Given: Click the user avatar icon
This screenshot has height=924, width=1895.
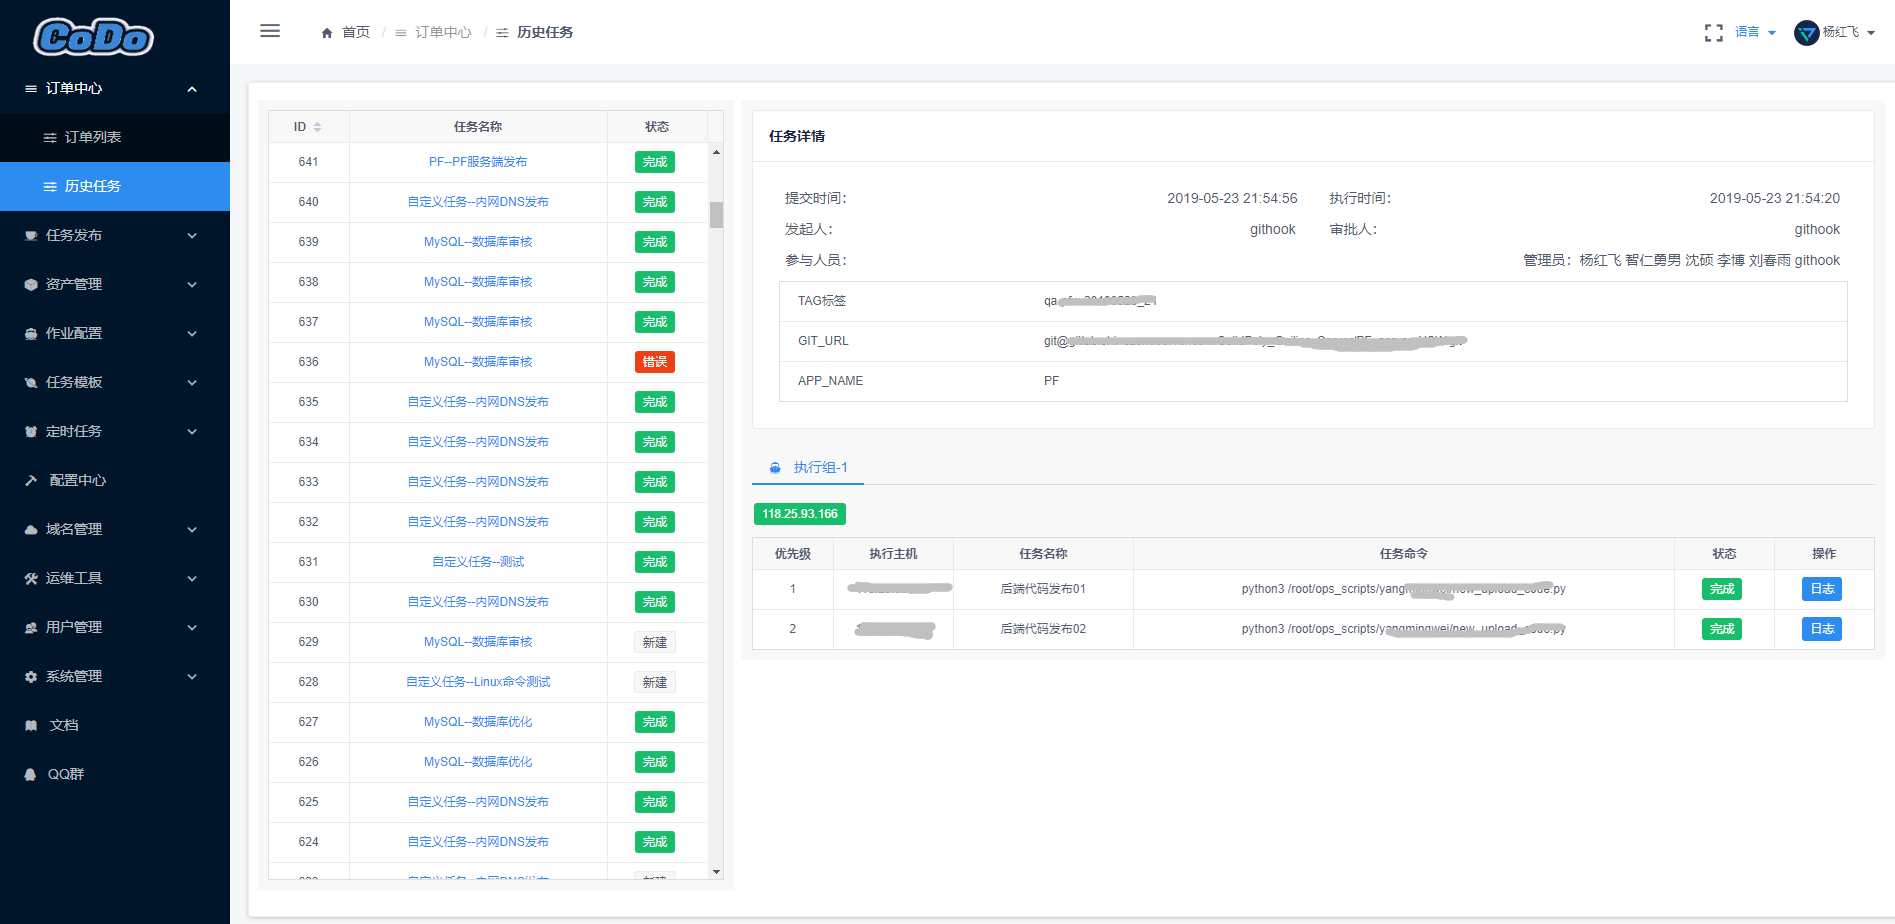Looking at the screenshot, I should click(1806, 33).
